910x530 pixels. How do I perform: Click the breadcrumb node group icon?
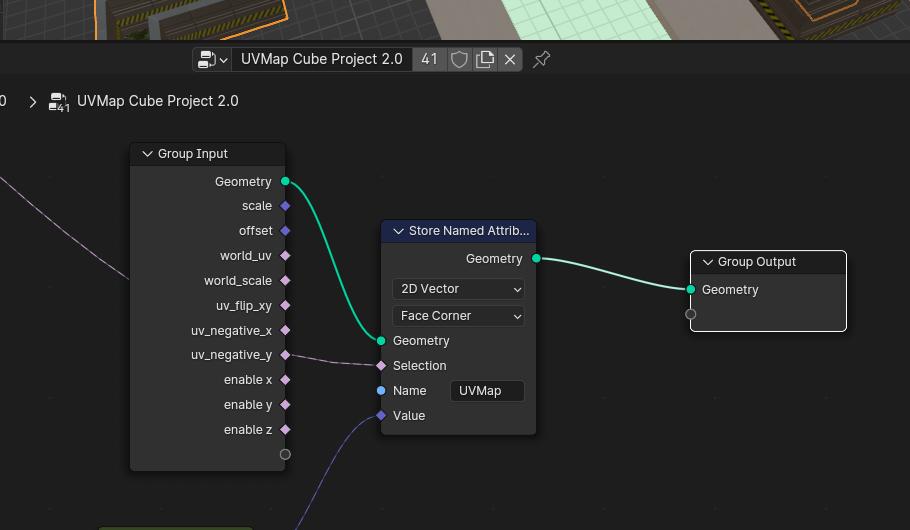(59, 102)
